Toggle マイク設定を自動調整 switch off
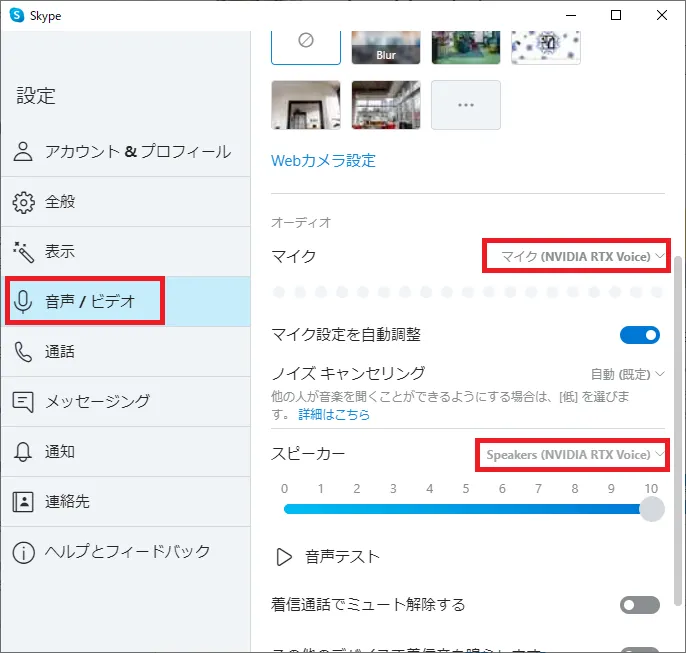The height and width of the screenshot is (653, 686). 640,335
